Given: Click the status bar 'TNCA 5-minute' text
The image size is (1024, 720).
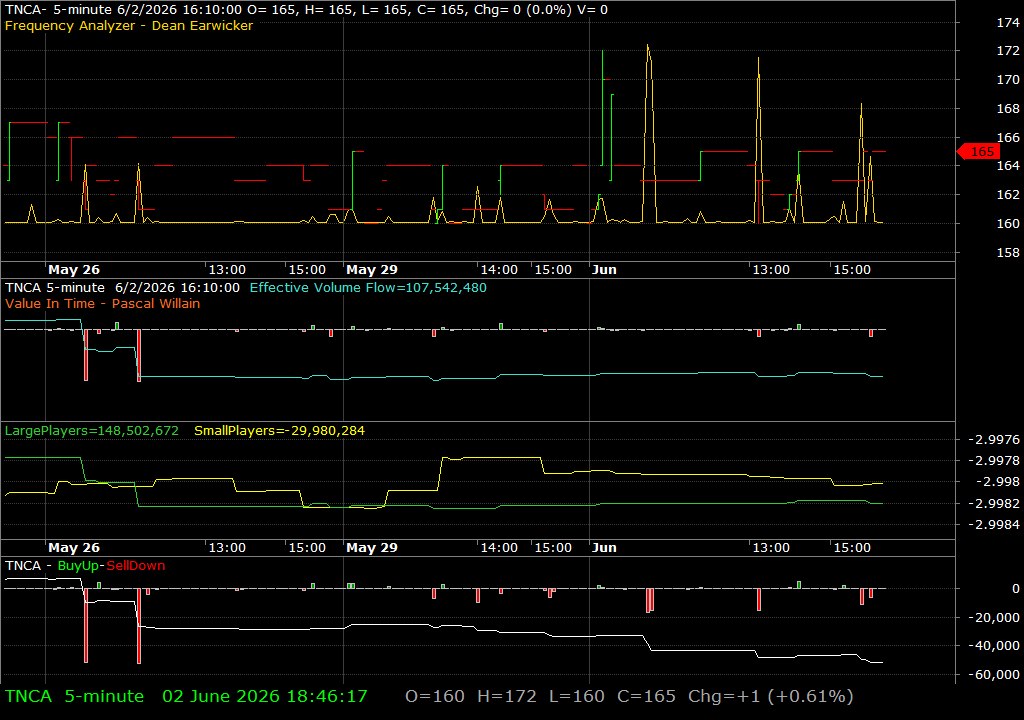Looking at the screenshot, I should click(x=74, y=696).
